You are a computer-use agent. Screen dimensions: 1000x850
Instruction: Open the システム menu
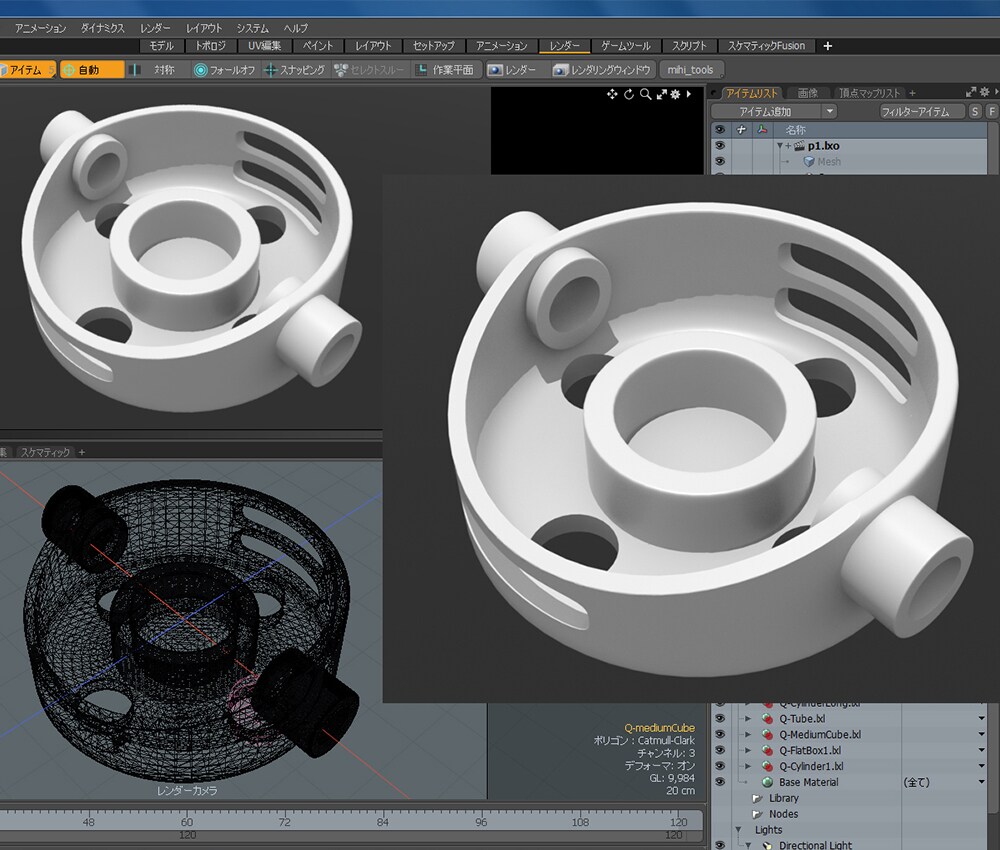coord(253,28)
